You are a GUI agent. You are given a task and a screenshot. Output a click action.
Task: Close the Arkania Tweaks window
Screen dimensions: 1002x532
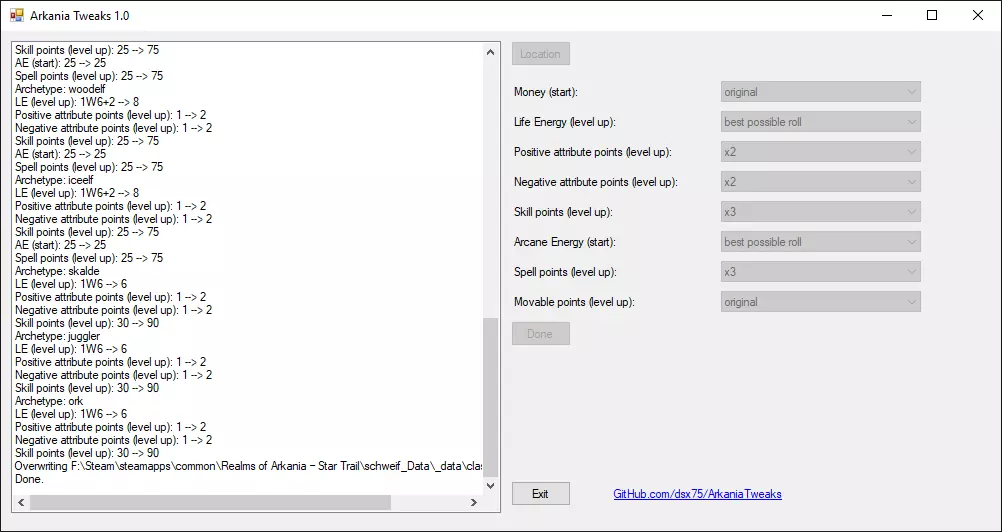(978, 15)
